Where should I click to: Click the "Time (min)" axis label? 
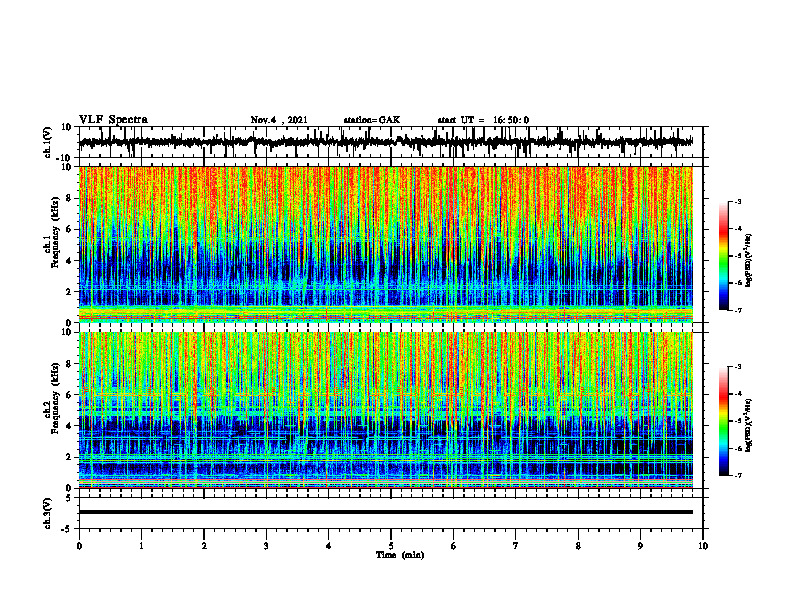coord(400,555)
